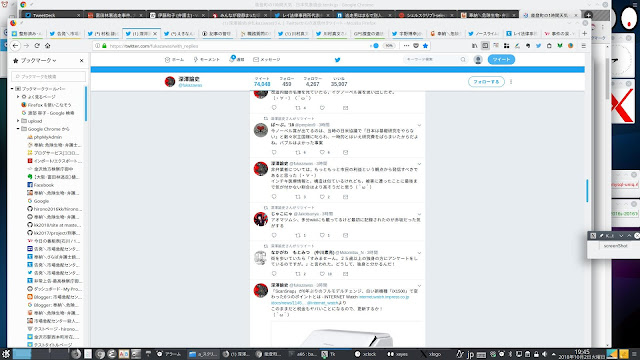Collapse the ブックマークツールバー folder
The height and width of the screenshot is (360, 640).
[12, 89]
